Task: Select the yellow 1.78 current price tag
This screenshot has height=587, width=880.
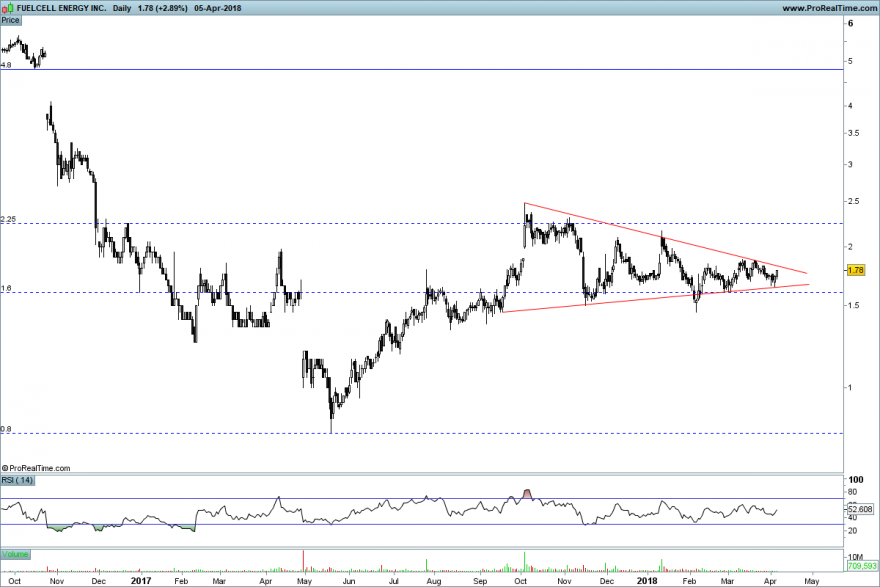Action: pos(856,270)
